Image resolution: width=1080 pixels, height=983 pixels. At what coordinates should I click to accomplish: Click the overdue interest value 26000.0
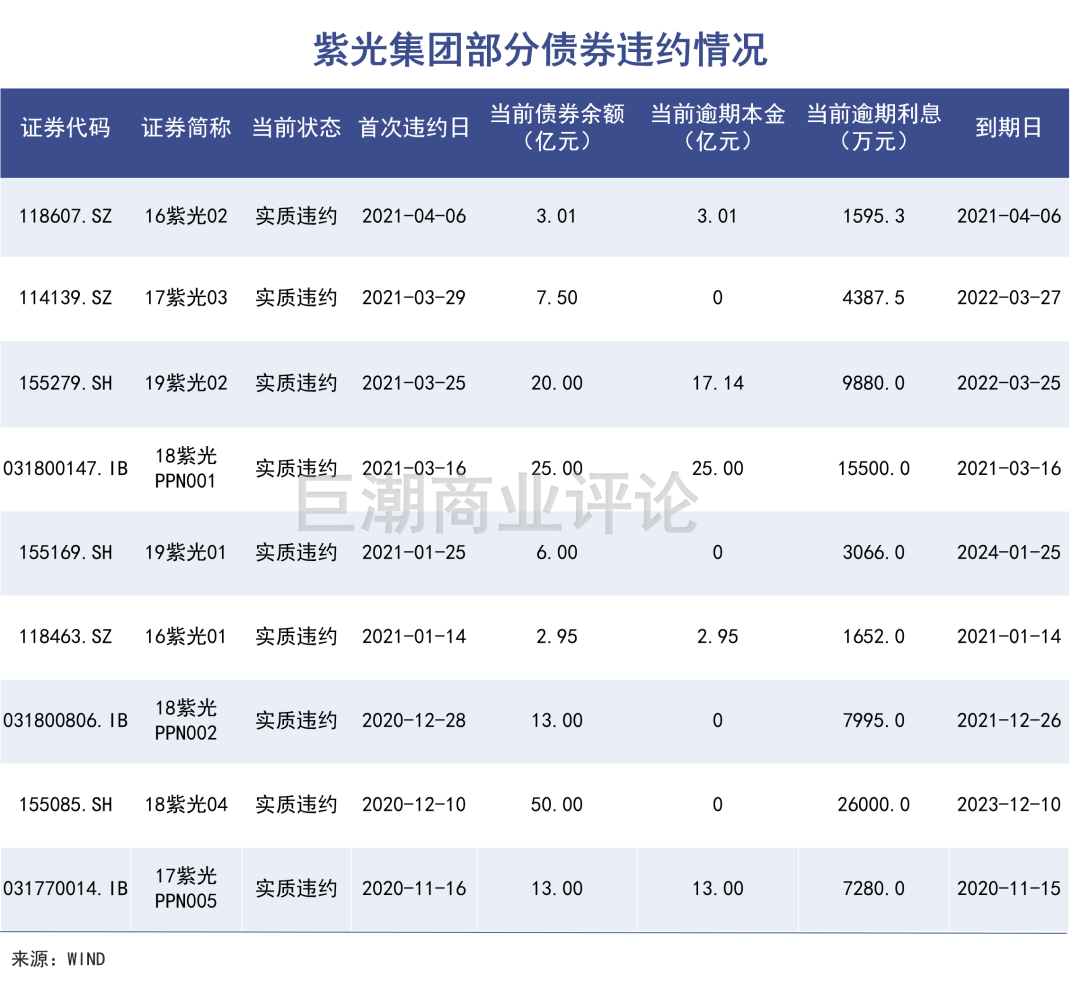tap(874, 805)
